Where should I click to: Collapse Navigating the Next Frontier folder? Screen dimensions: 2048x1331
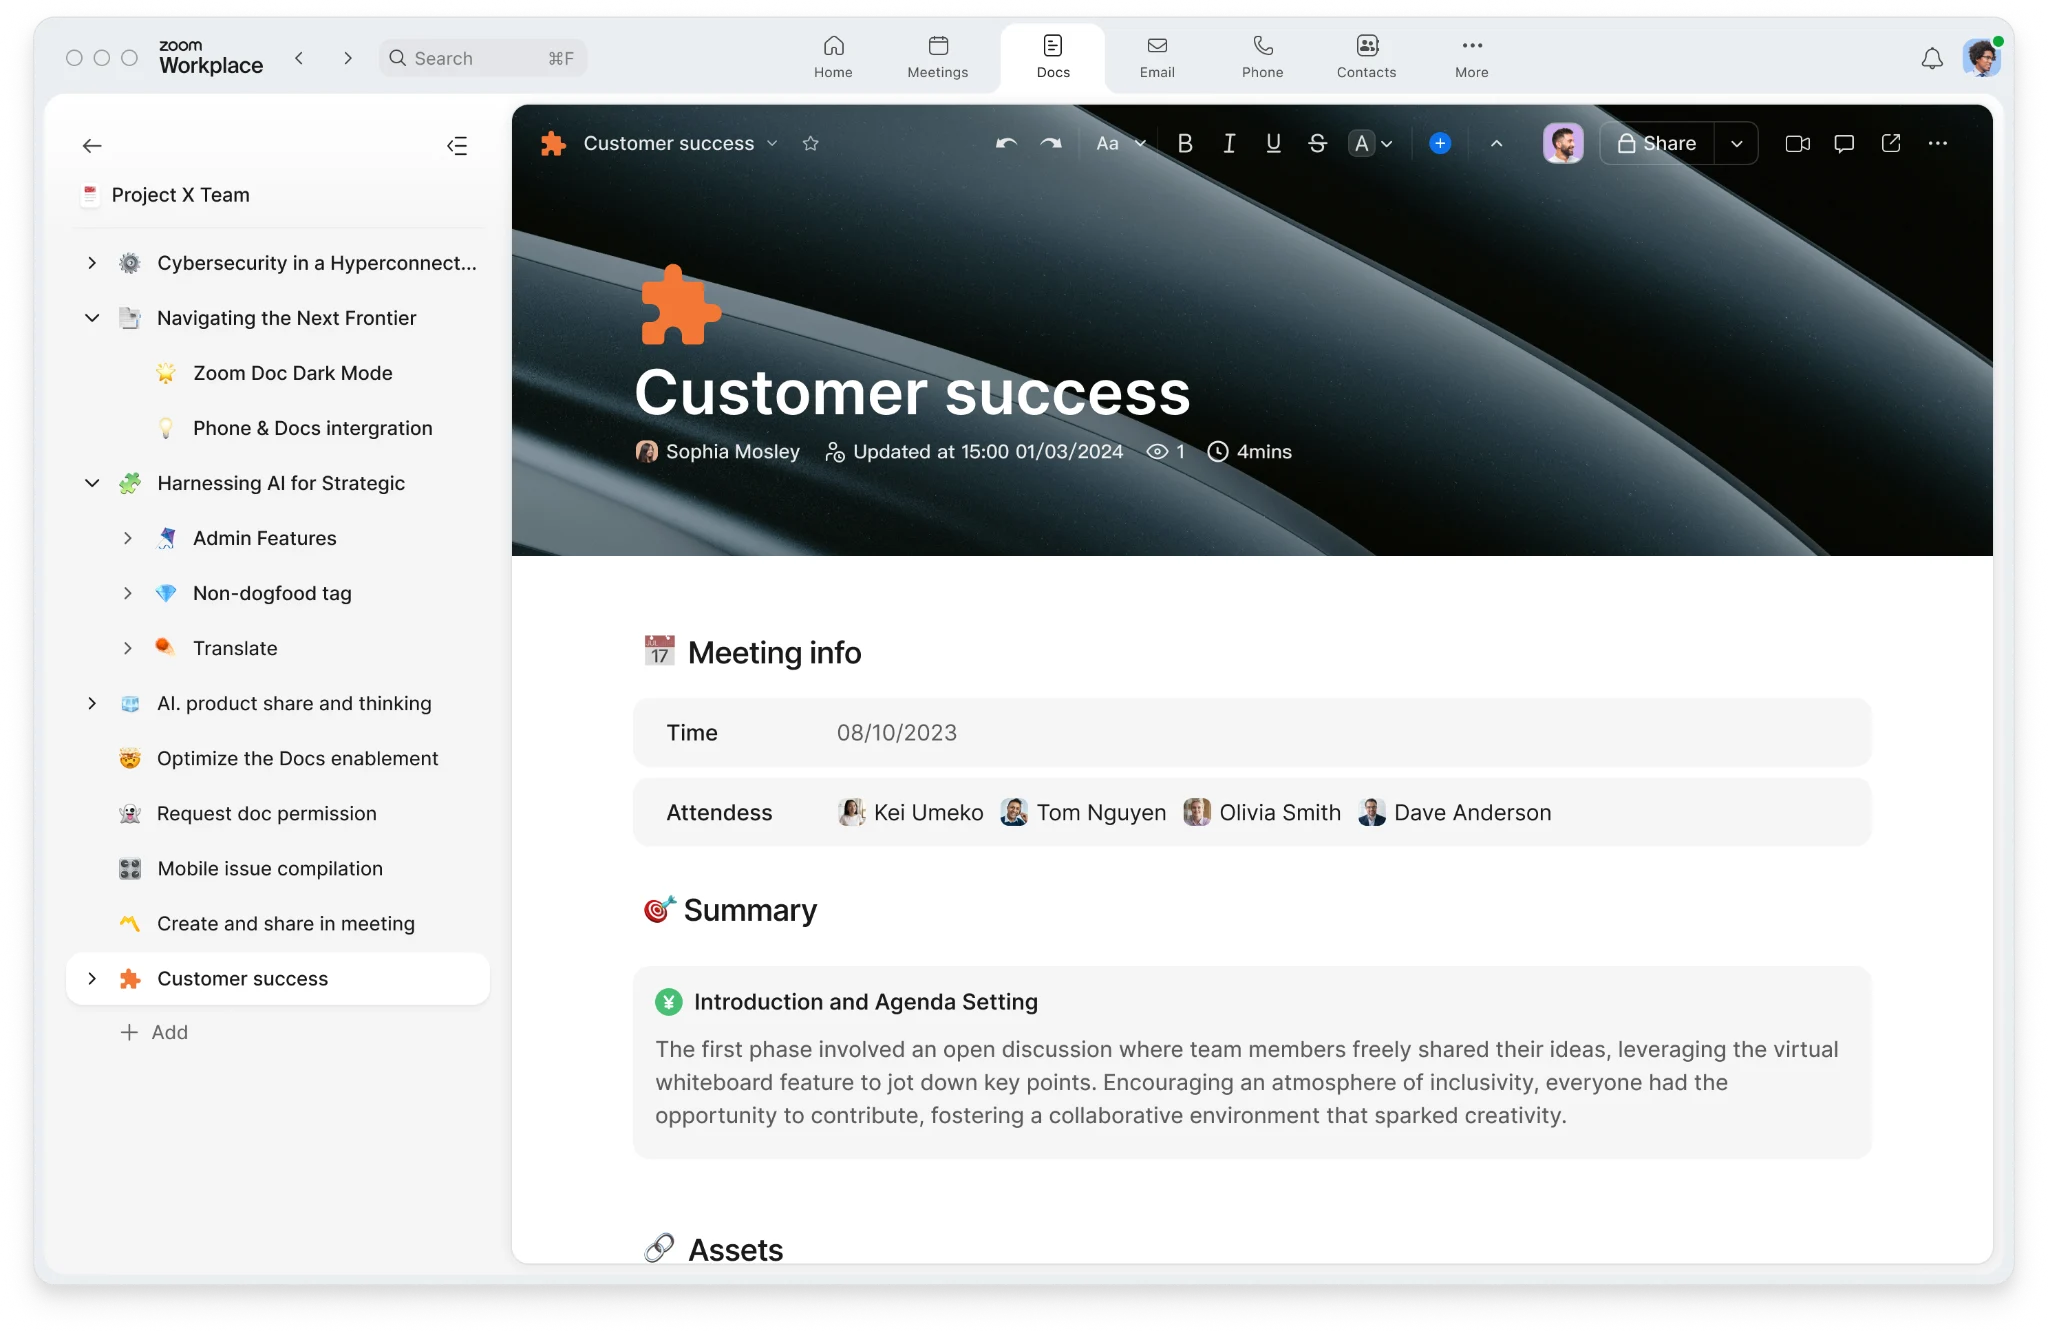point(92,318)
